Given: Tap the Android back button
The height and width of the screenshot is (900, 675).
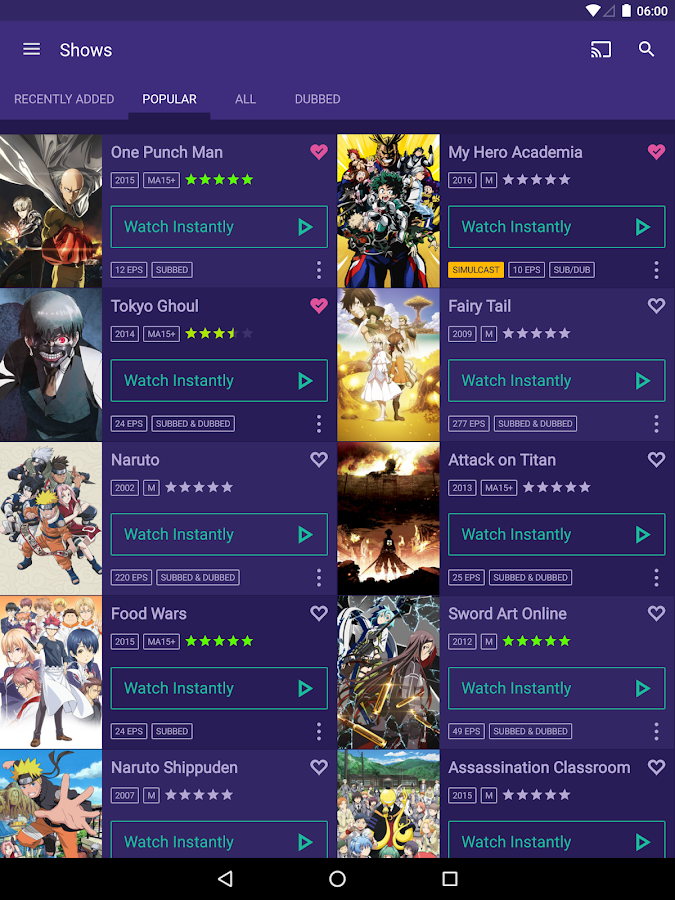Looking at the screenshot, I should pos(226,878).
